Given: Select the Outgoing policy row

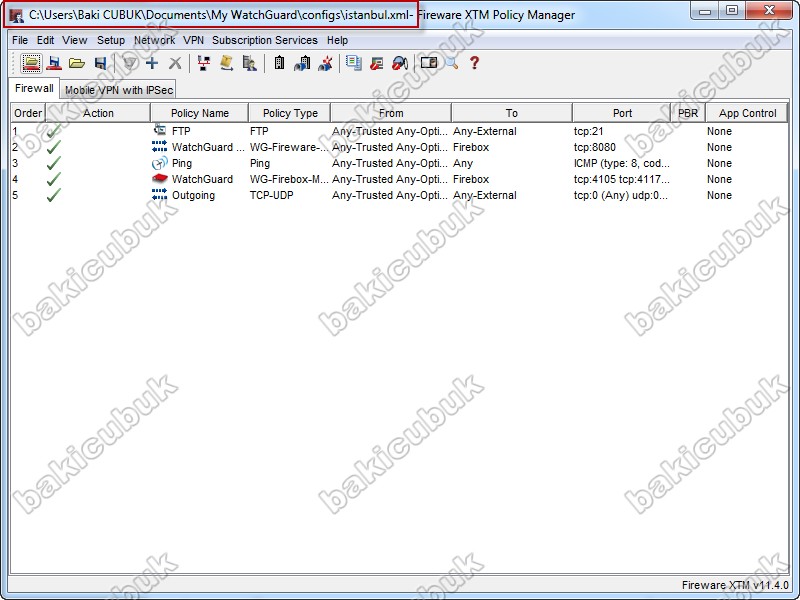Looking at the screenshot, I should click(193, 195).
